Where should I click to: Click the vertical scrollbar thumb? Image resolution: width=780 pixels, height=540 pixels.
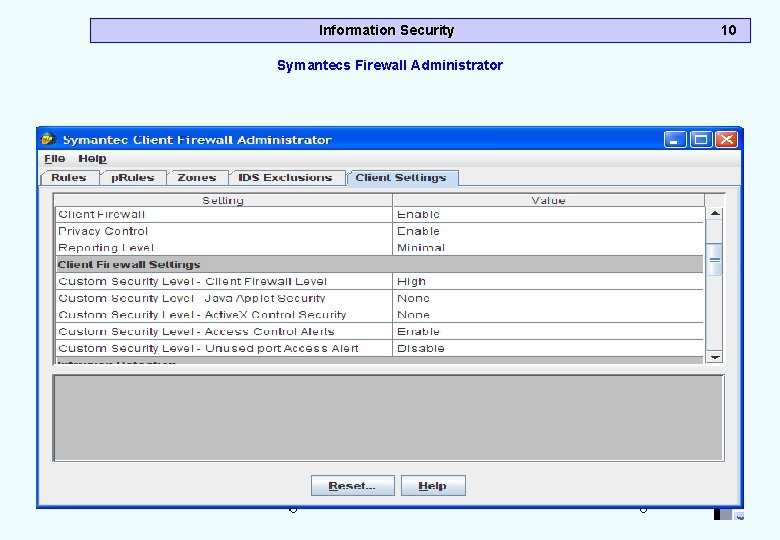[715, 259]
